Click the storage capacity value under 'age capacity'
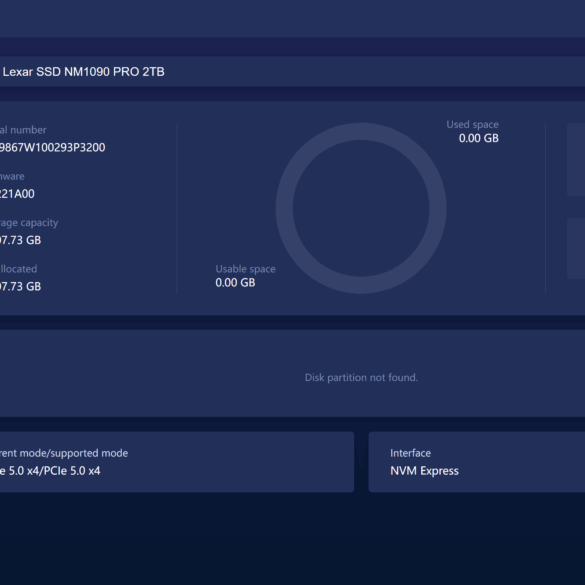 (x=21, y=240)
